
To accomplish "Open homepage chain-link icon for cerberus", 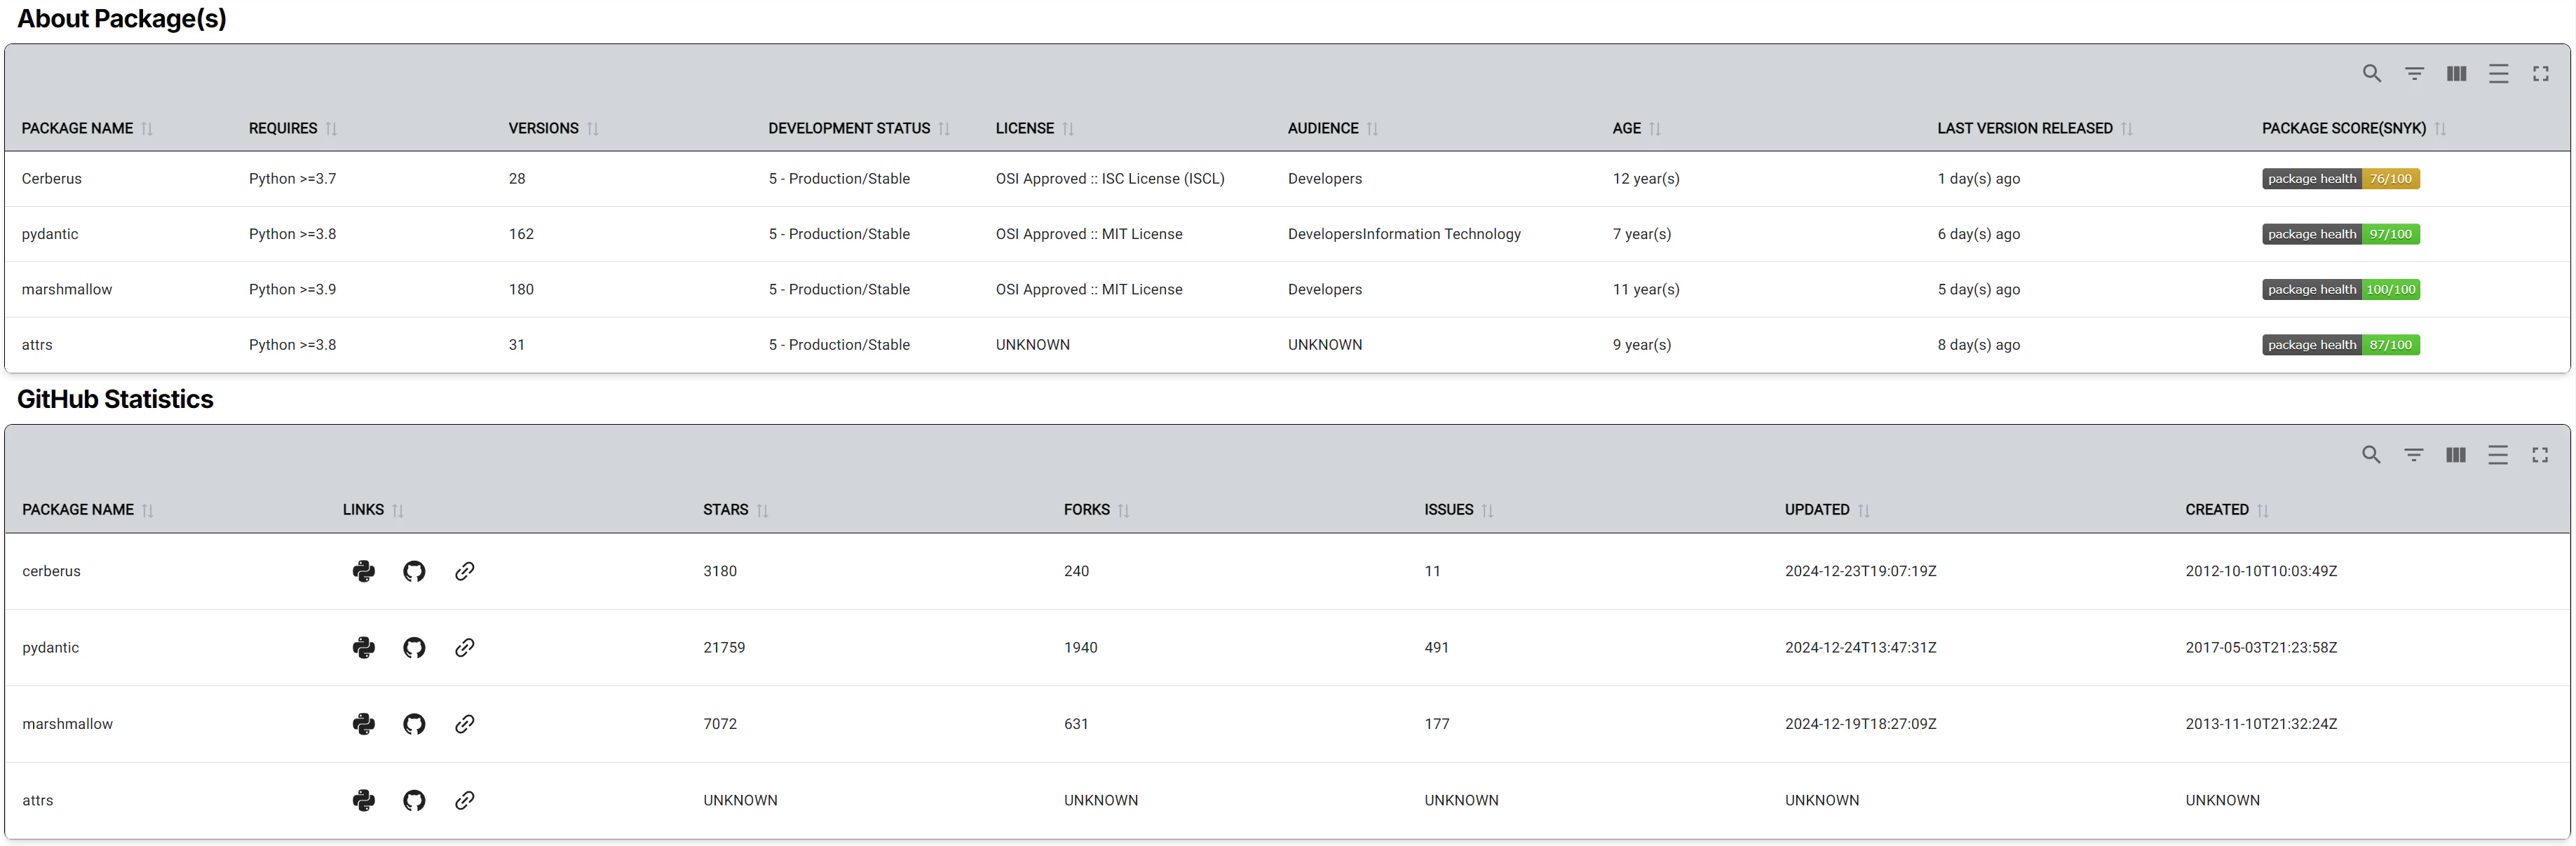I will coord(464,571).
